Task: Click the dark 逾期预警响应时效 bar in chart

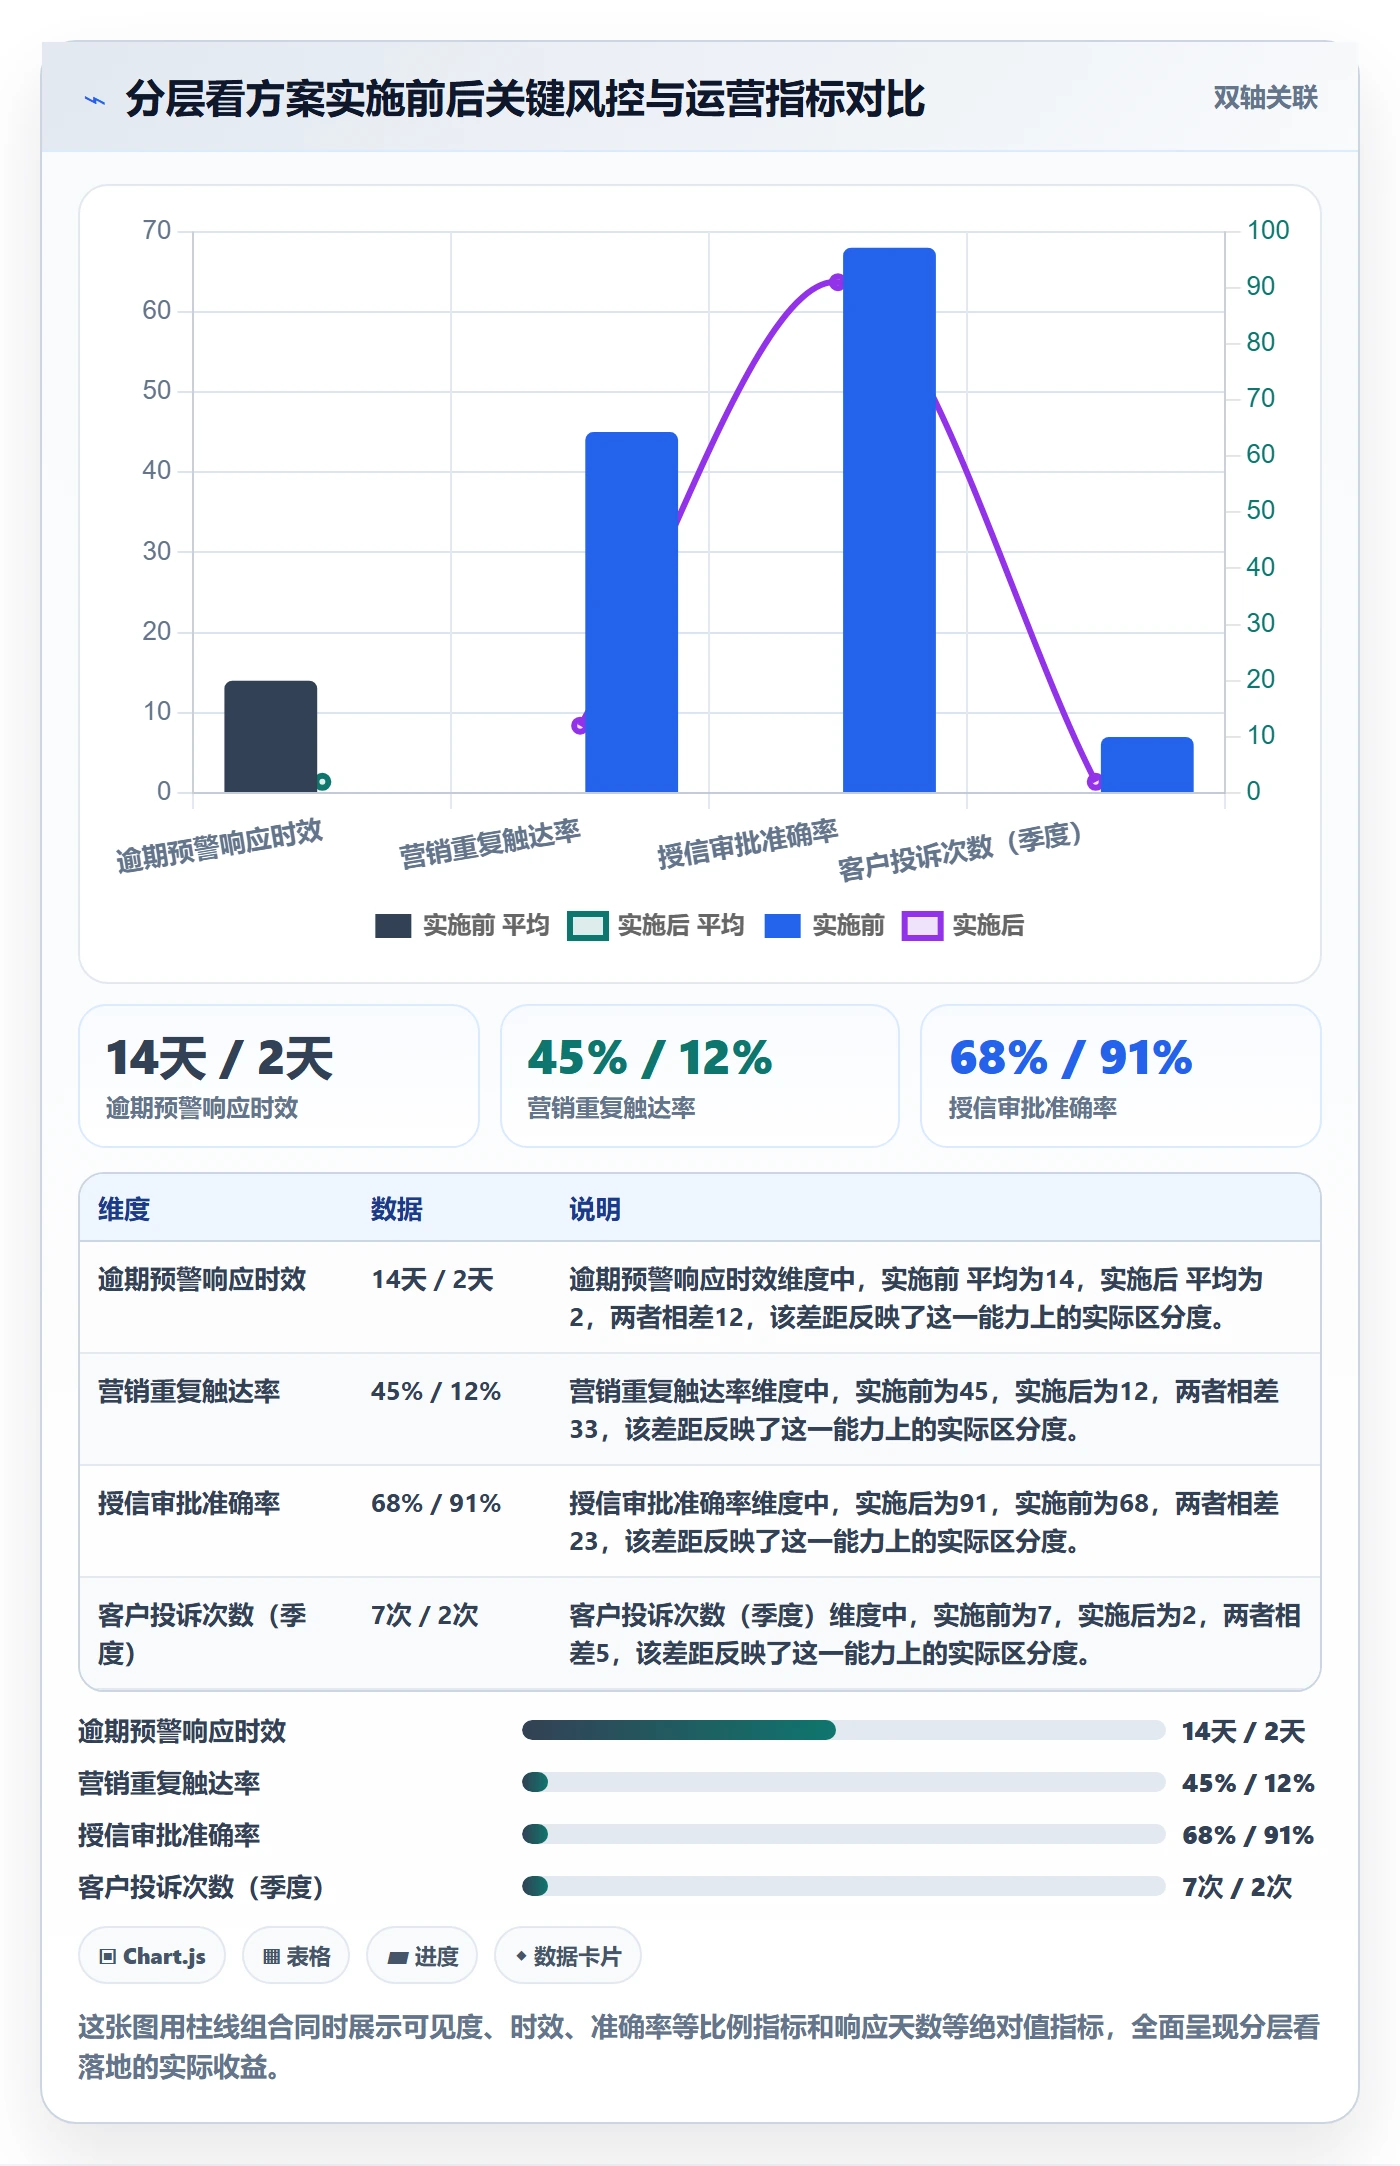Action: point(270,737)
